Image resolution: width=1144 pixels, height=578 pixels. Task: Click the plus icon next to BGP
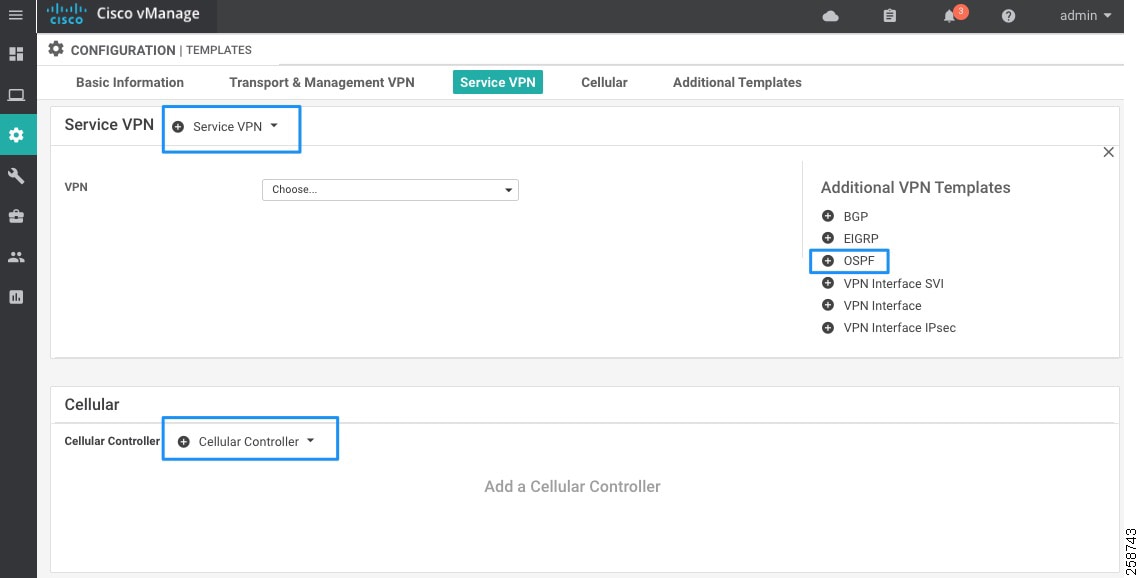(x=827, y=216)
